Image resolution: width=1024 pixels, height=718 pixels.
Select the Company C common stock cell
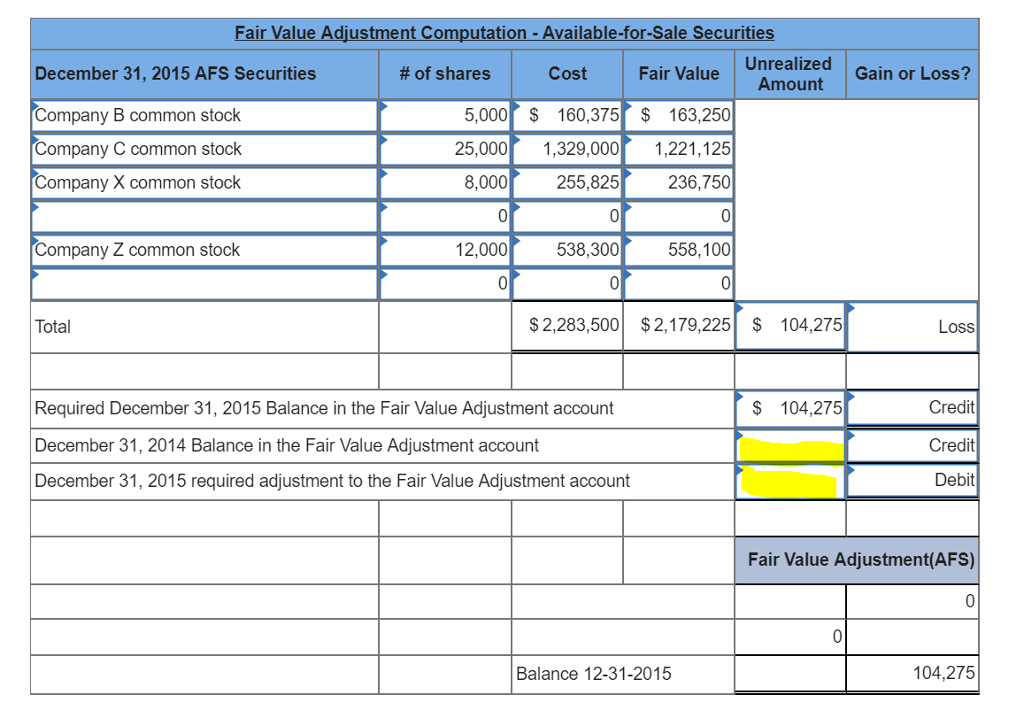204,149
